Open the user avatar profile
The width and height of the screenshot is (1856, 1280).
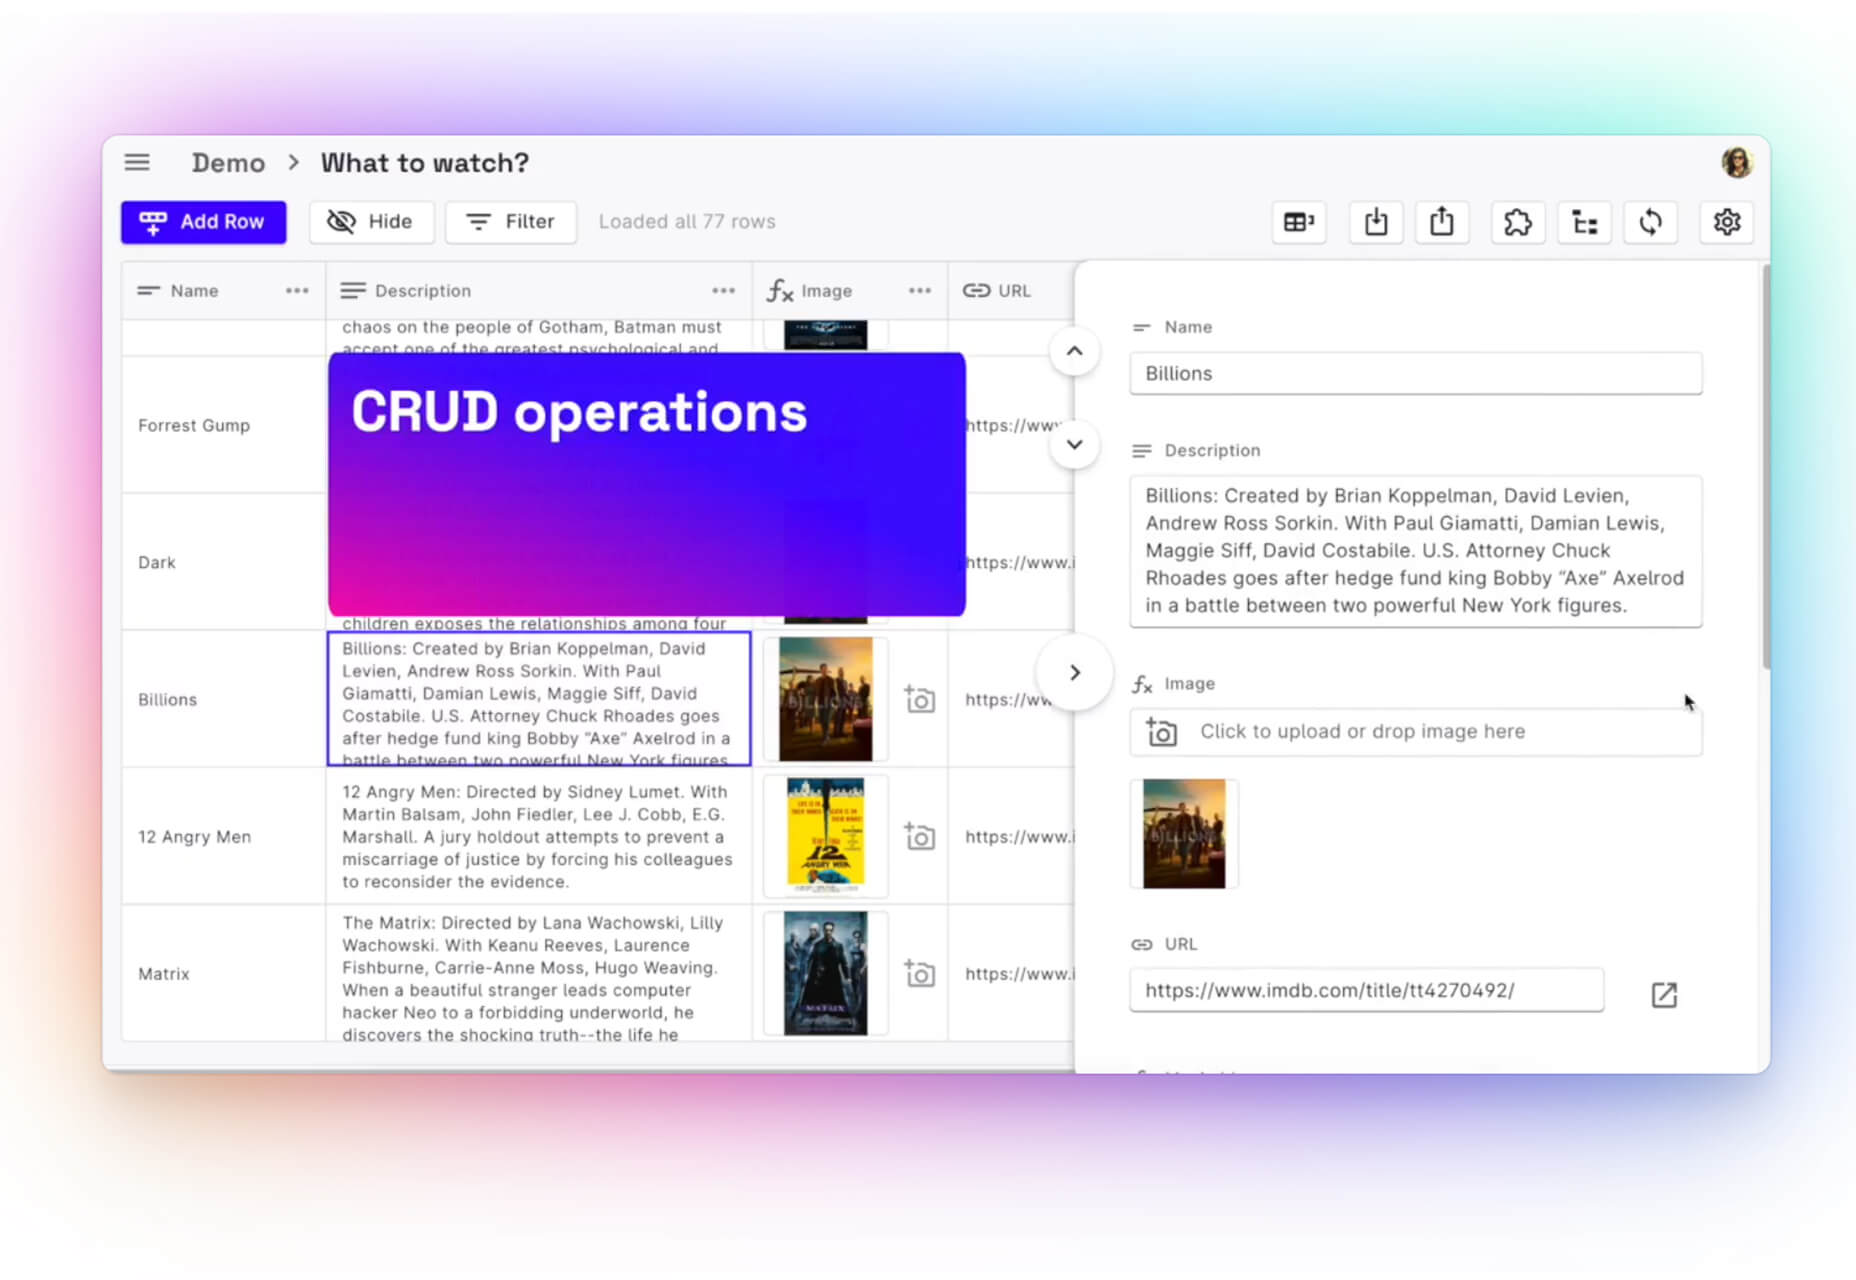1737,162
